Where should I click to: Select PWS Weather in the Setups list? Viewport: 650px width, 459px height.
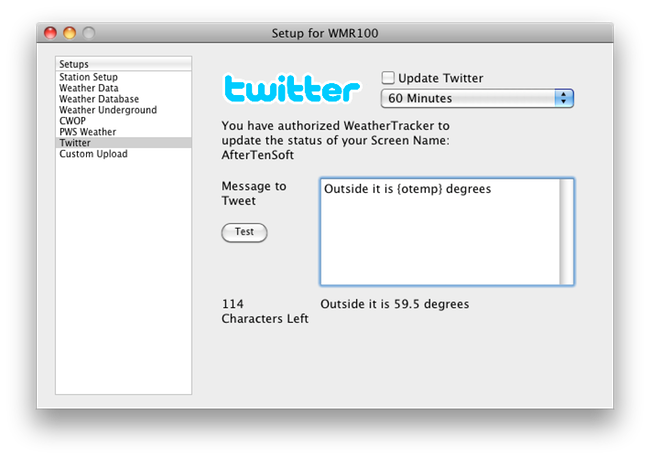point(123,132)
